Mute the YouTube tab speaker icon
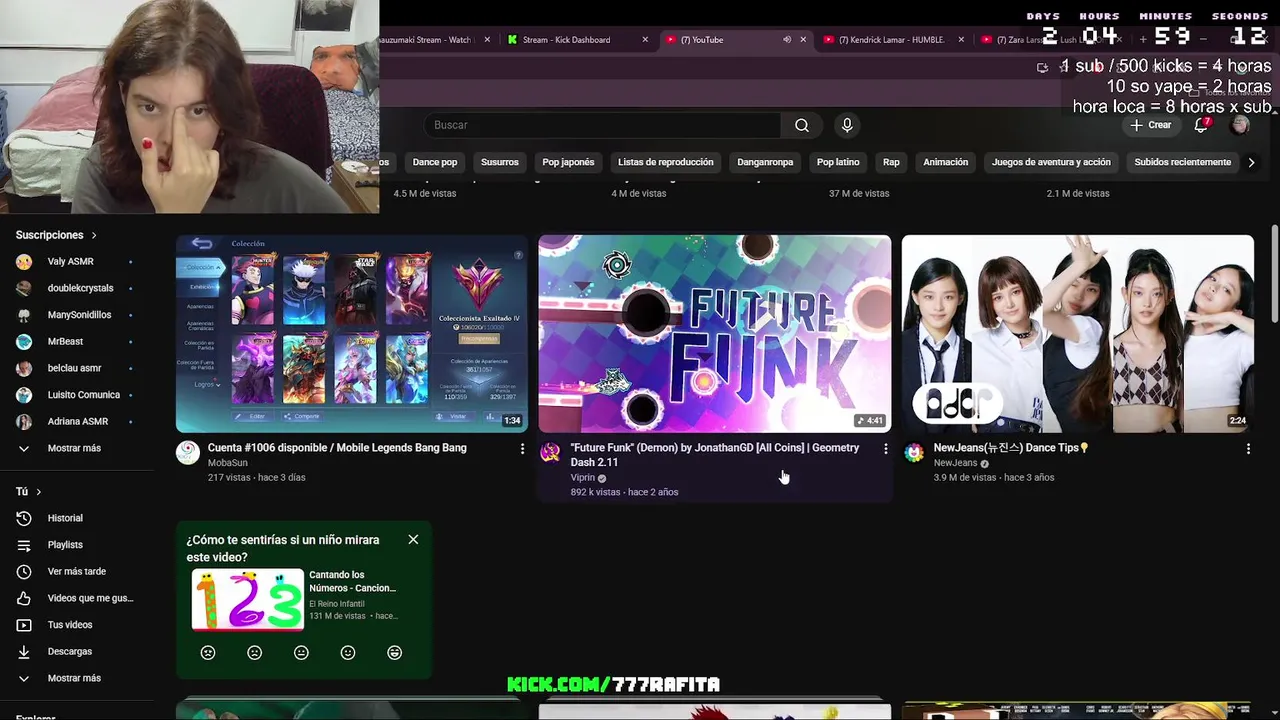 (787, 40)
